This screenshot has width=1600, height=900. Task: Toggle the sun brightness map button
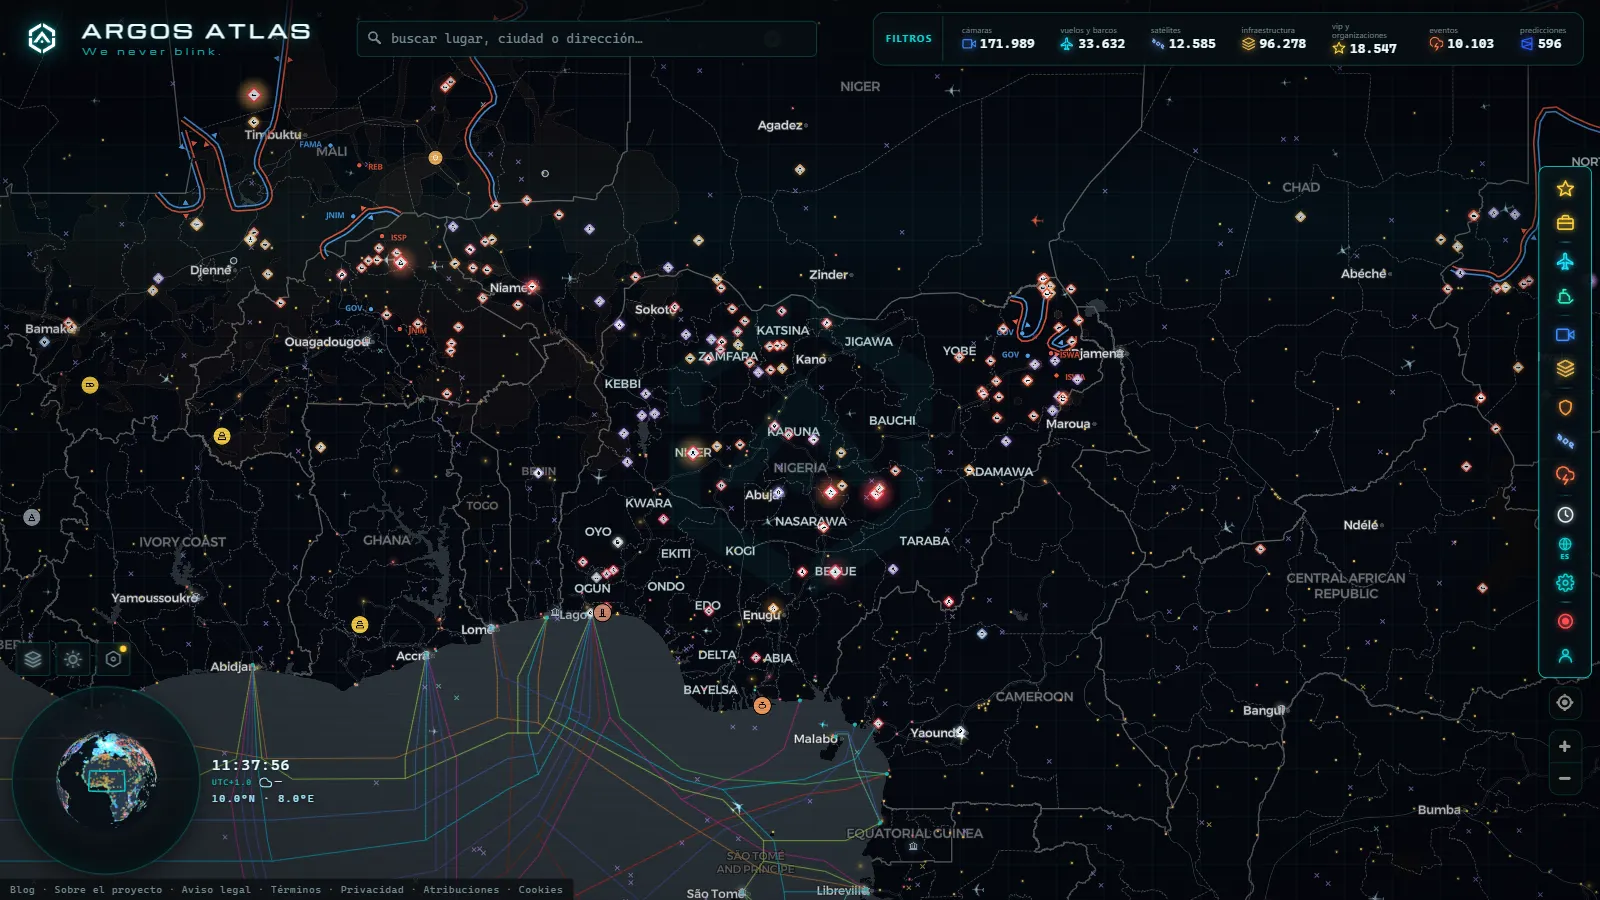point(73,659)
